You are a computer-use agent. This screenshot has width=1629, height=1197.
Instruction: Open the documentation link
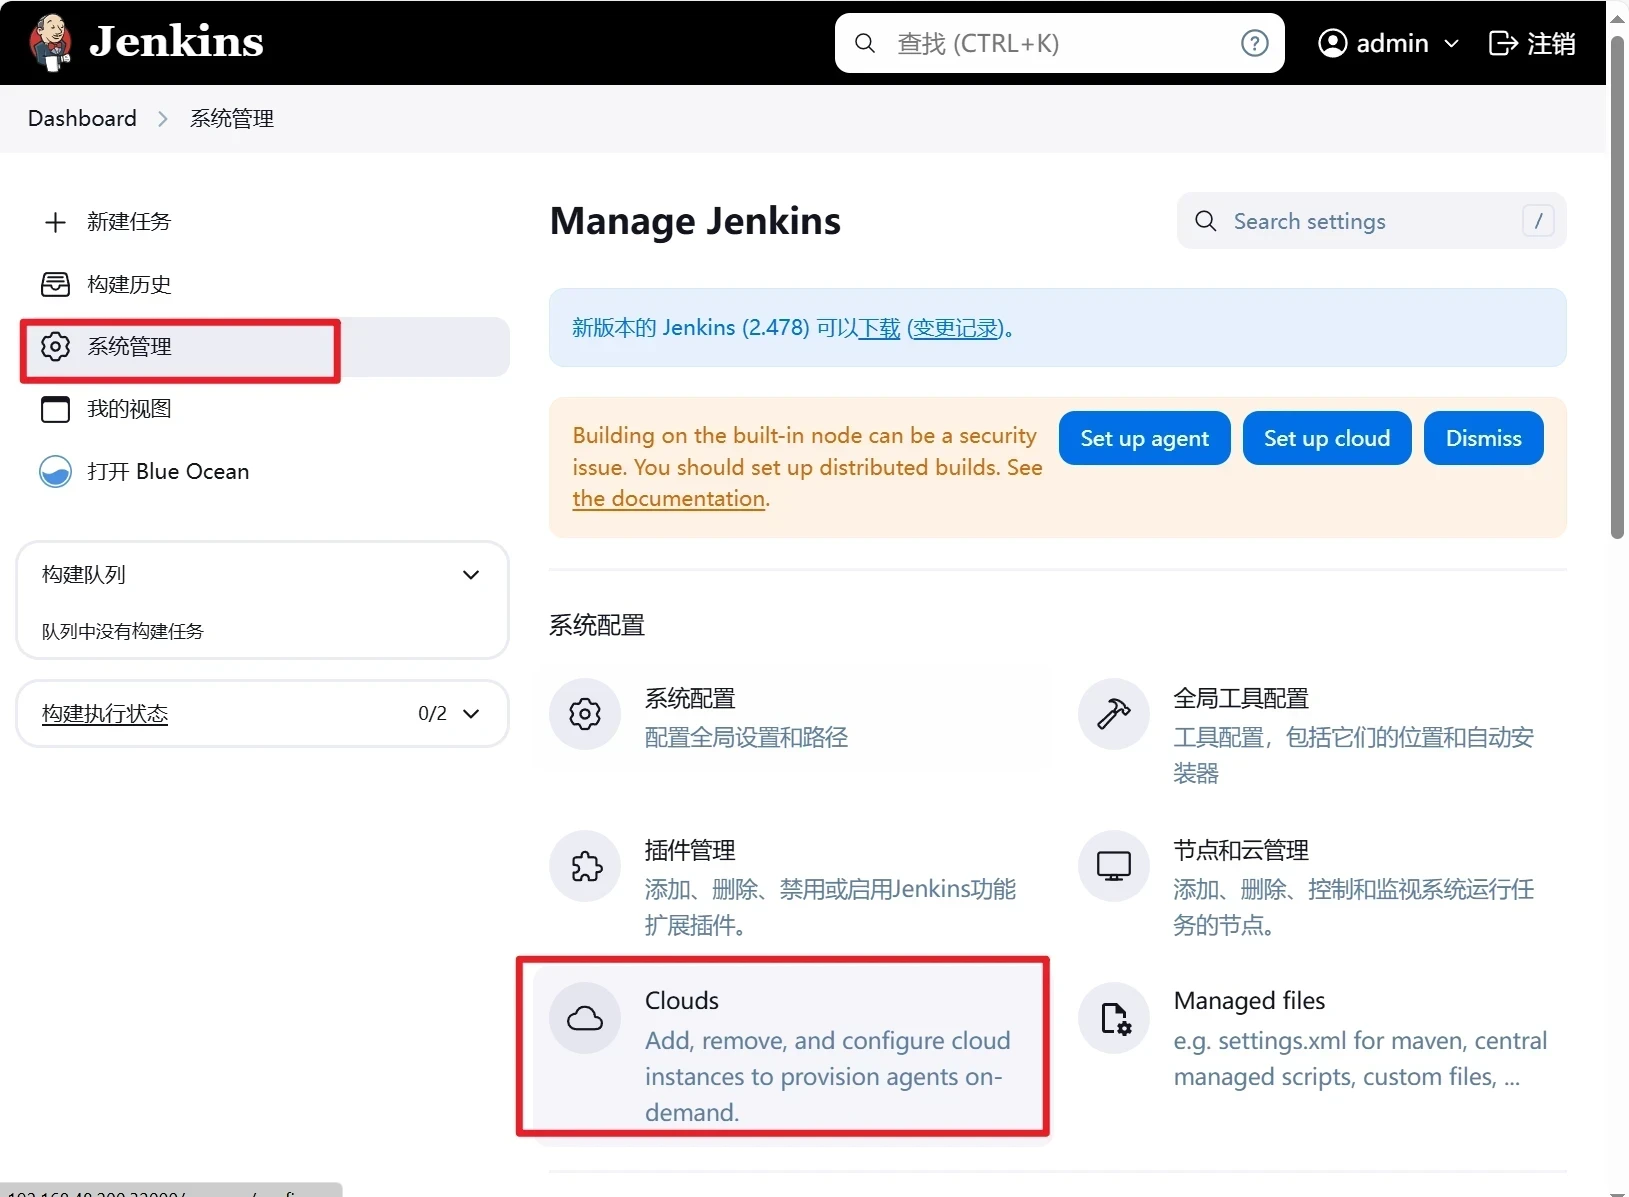tap(668, 499)
